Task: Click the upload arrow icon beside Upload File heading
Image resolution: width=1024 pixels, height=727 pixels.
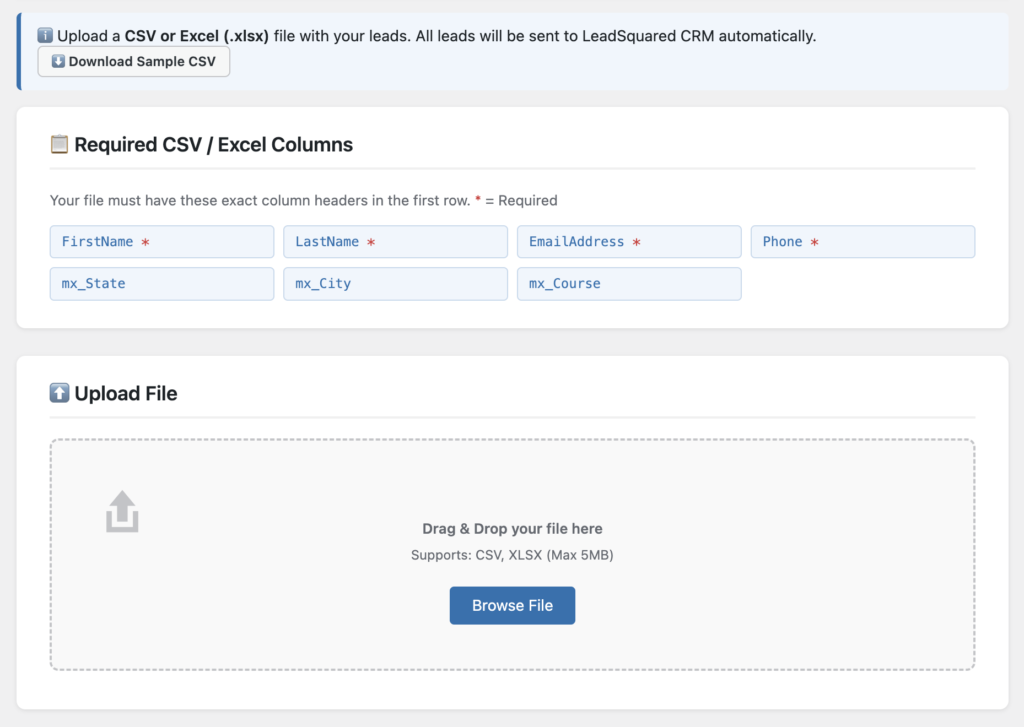Action: (x=60, y=392)
